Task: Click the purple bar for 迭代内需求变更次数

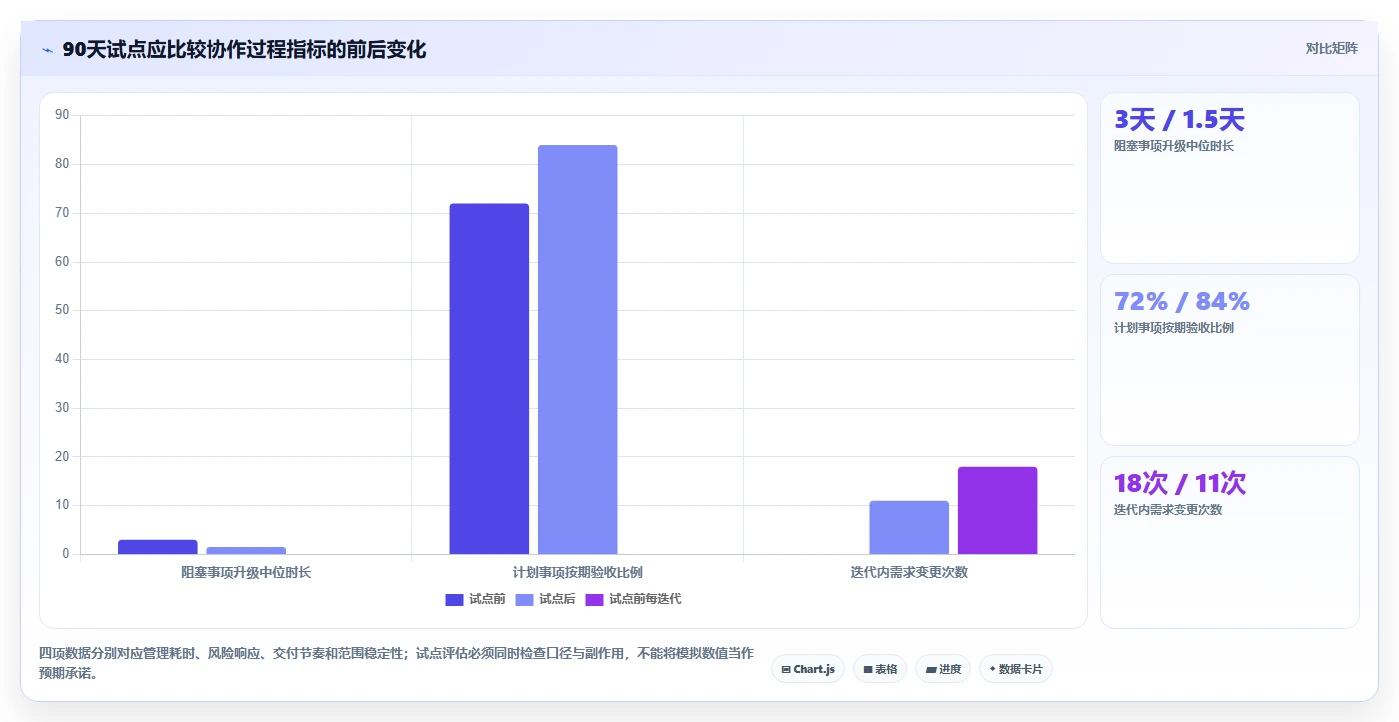Action: pos(997,510)
